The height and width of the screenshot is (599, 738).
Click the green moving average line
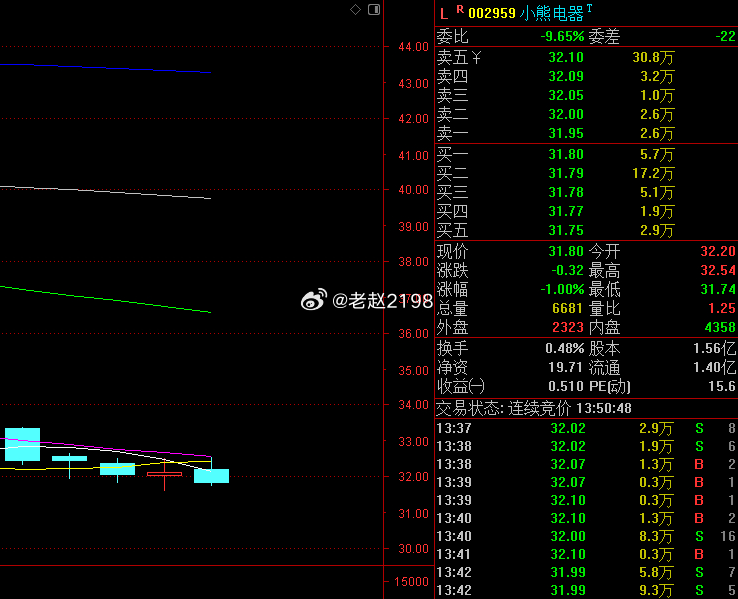105,299
